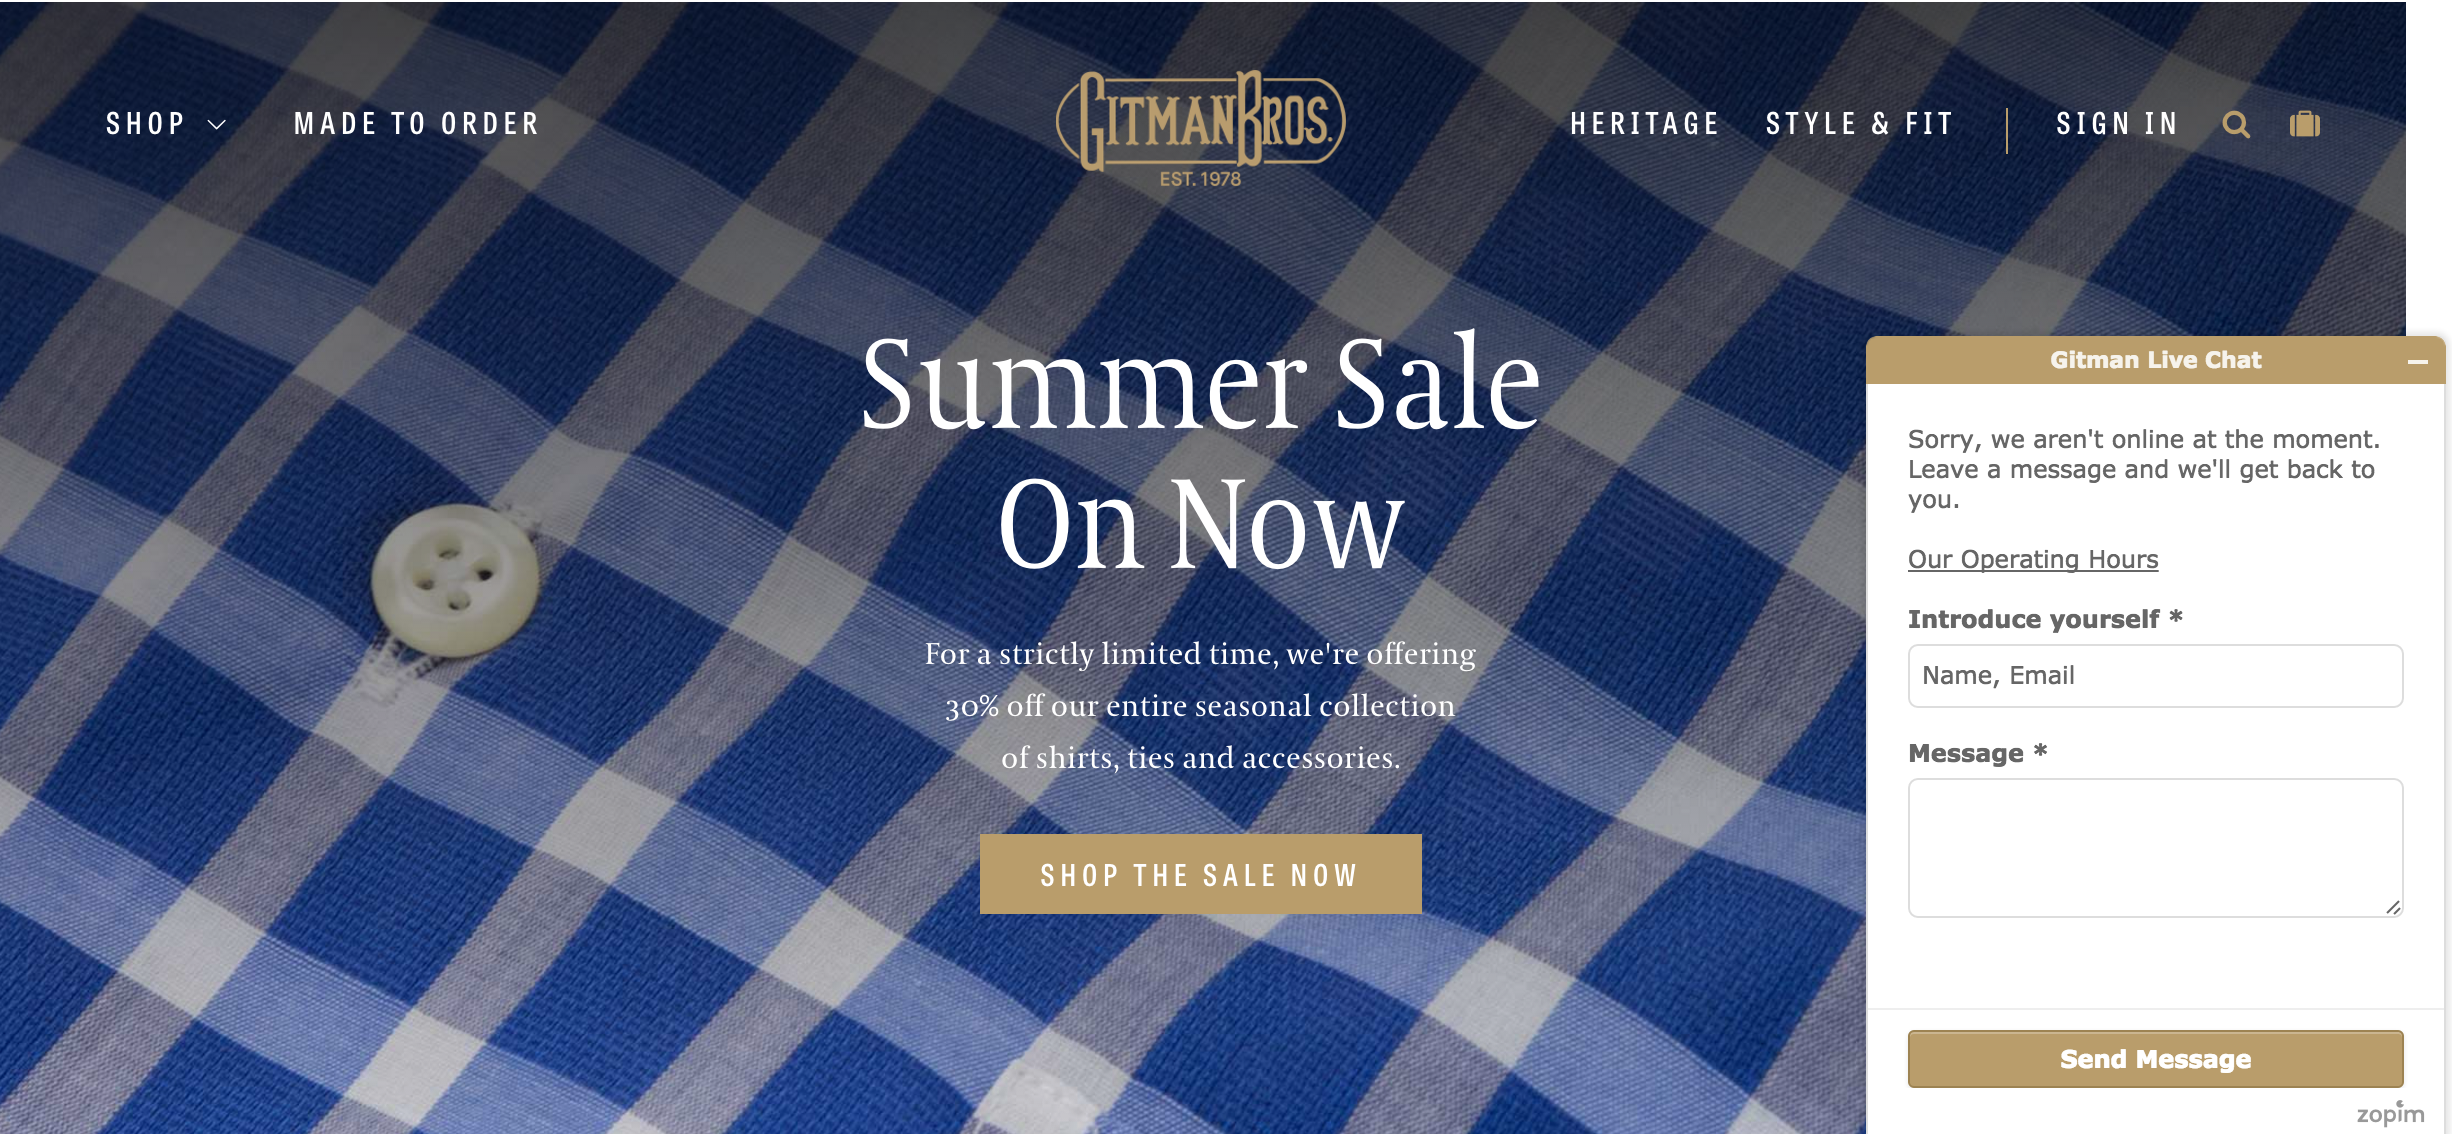This screenshot has height=1134, width=2452.
Task: Click the Sign In link
Action: [x=2117, y=124]
